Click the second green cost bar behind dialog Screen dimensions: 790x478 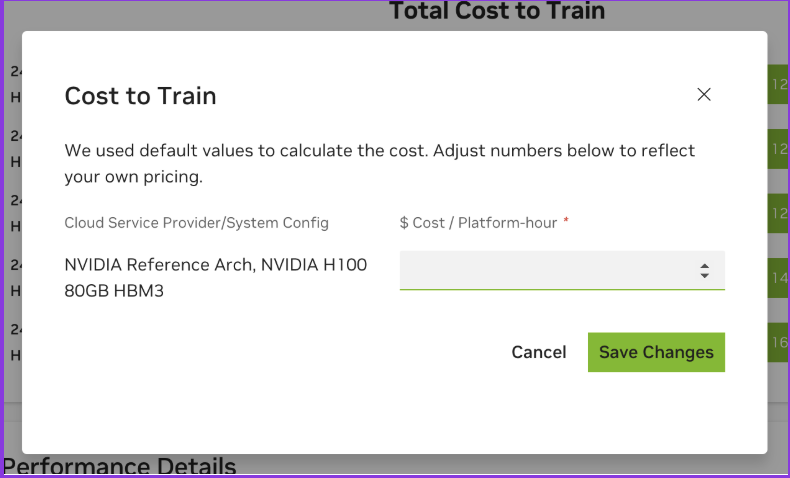[778, 149]
